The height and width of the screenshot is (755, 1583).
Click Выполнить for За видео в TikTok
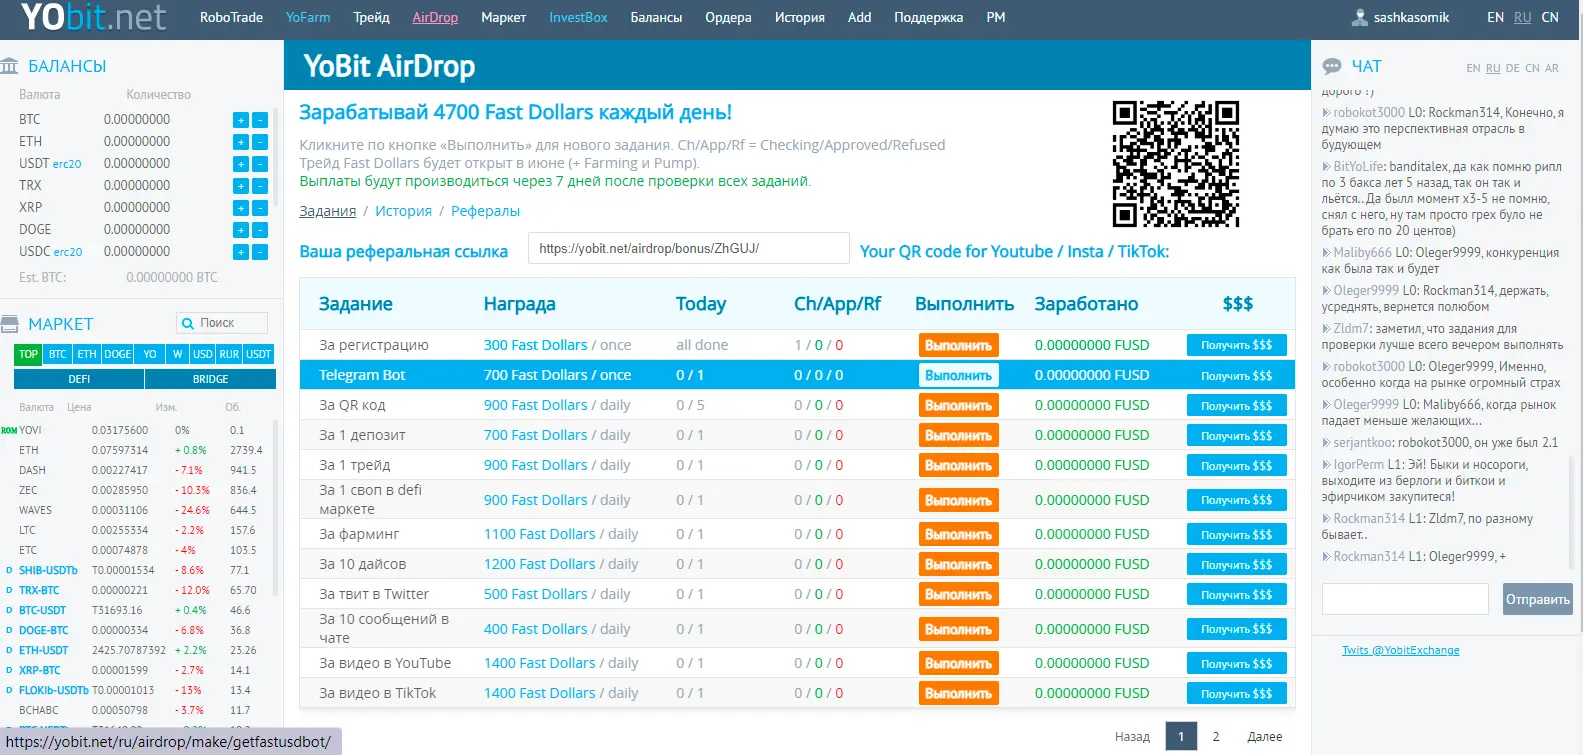coord(958,693)
